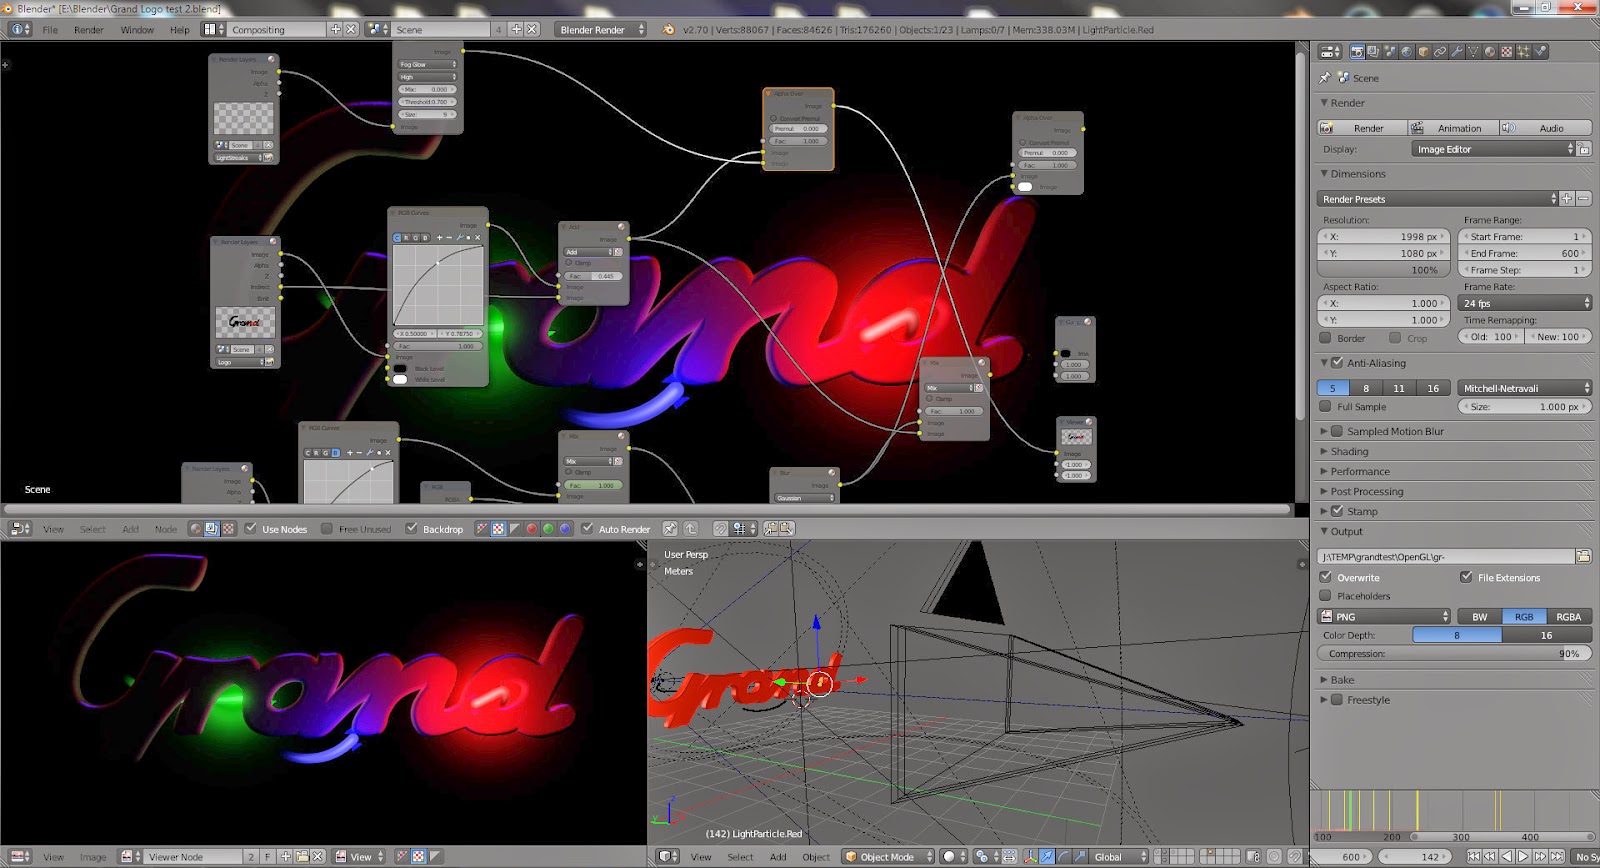Enable the rotate manipulator icon
Viewport: 1600px width, 868px height.
pos(1063,857)
